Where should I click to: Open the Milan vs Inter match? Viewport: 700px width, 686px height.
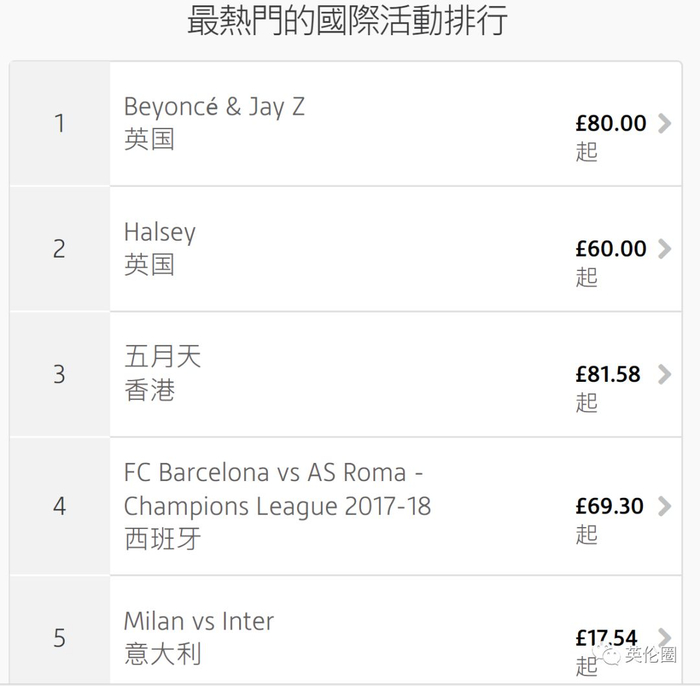(x=198, y=621)
